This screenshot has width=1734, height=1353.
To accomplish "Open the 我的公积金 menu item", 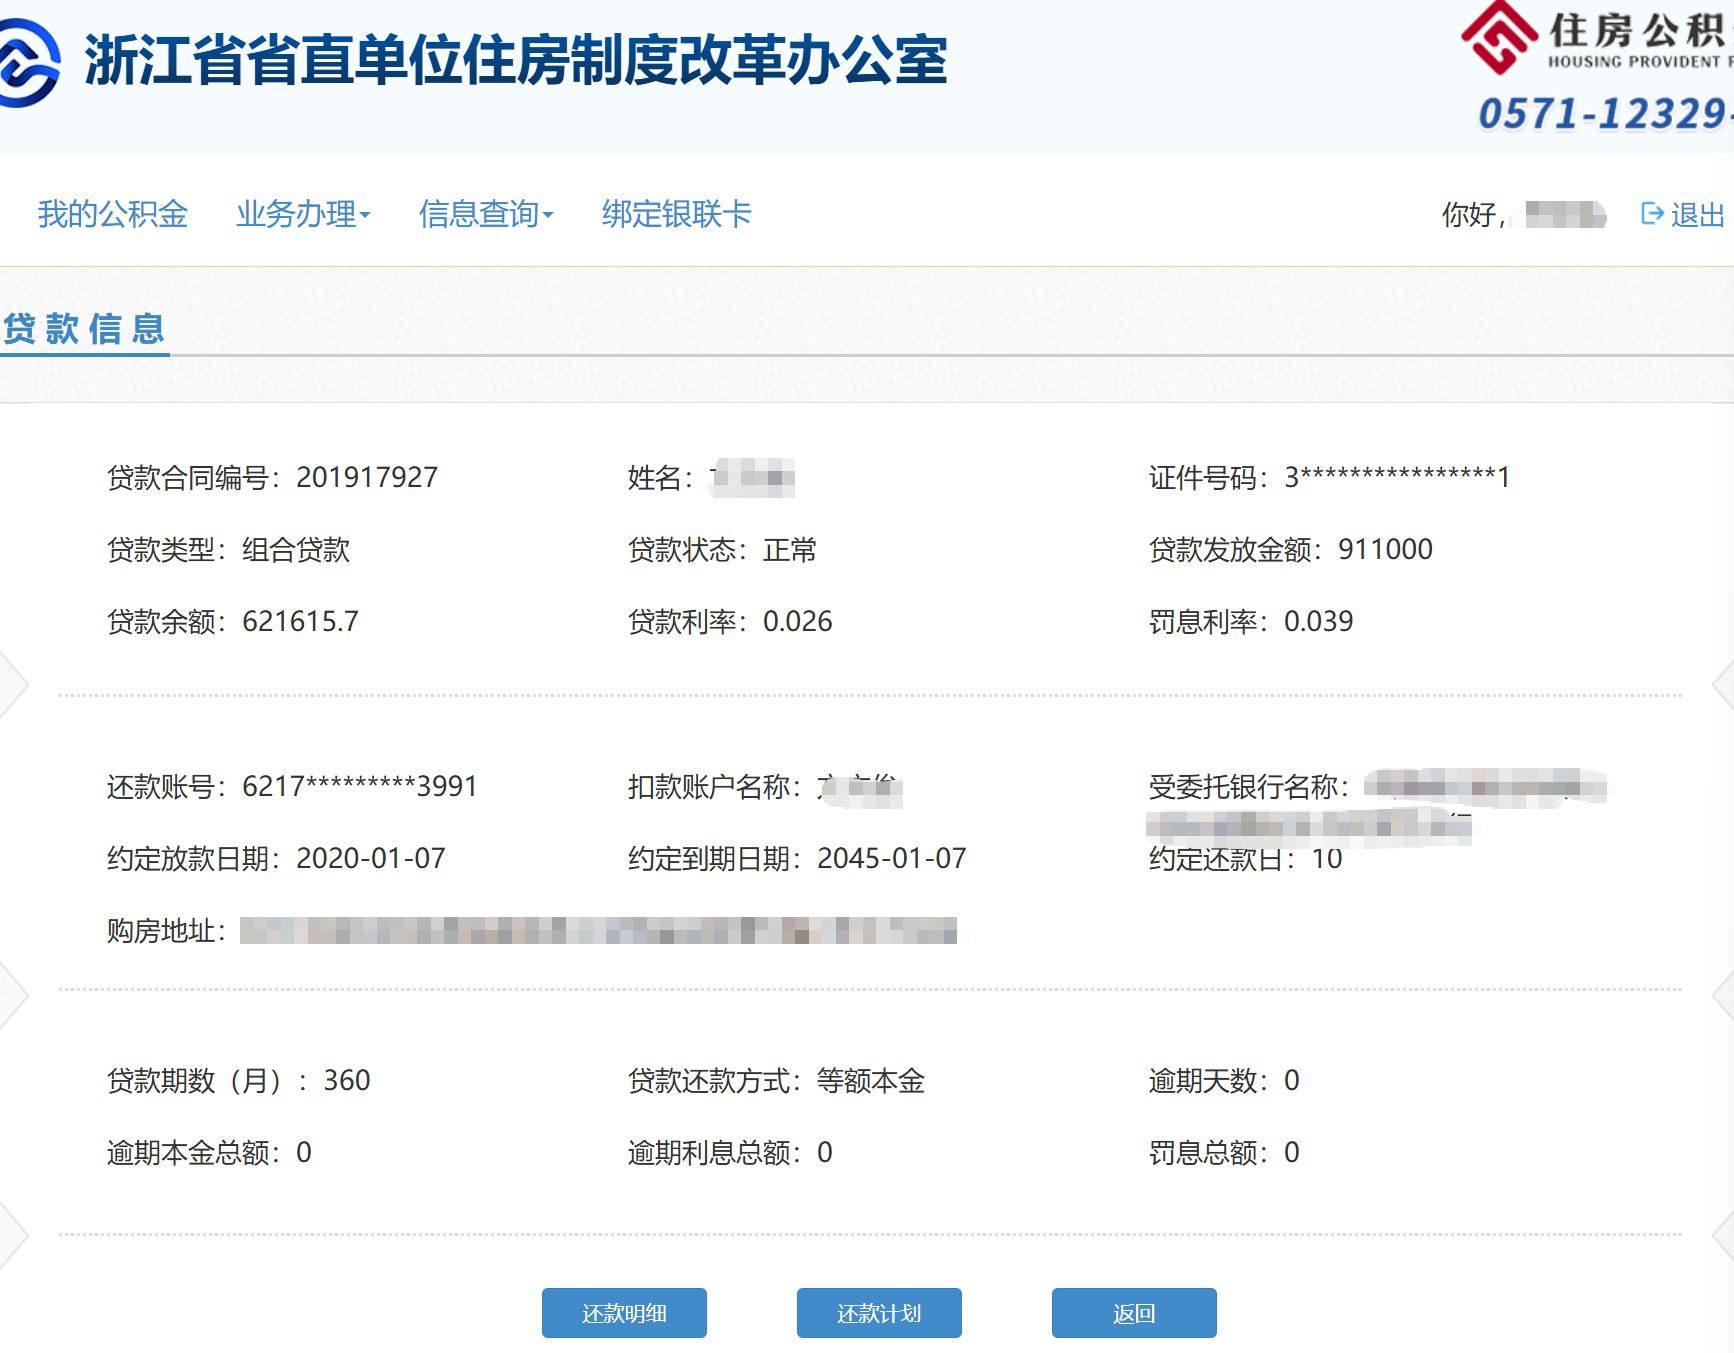I will (113, 213).
